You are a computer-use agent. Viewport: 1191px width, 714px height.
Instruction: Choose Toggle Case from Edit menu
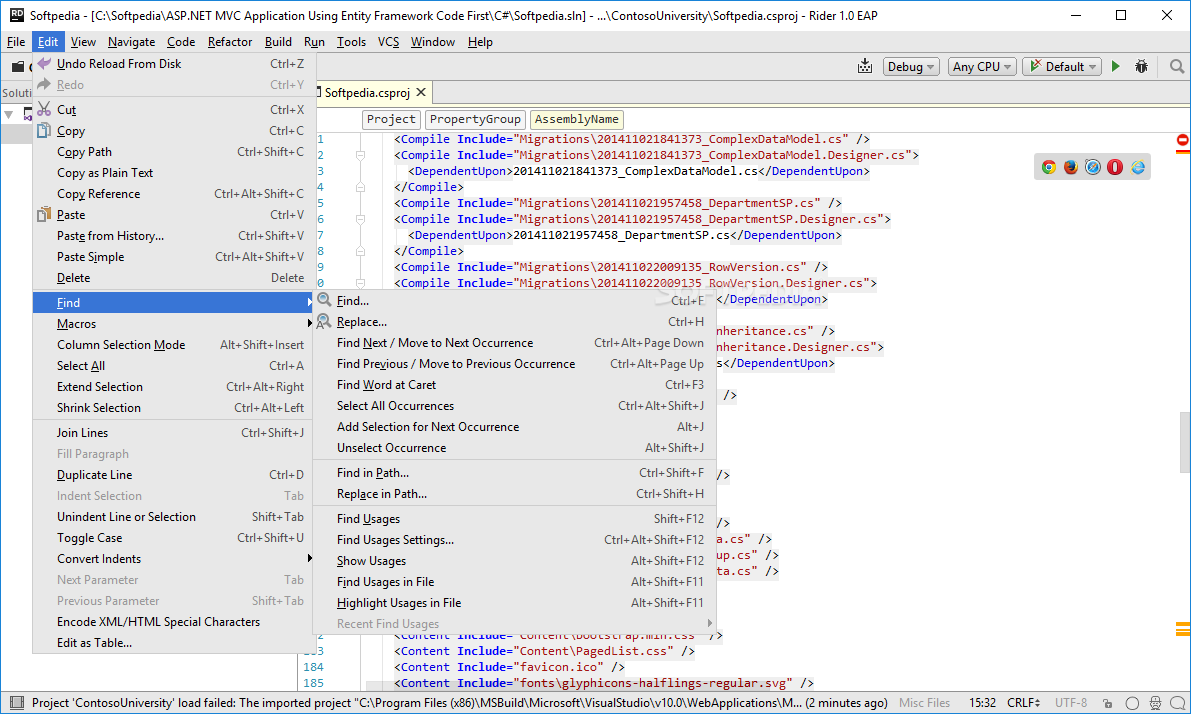point(173,538)
